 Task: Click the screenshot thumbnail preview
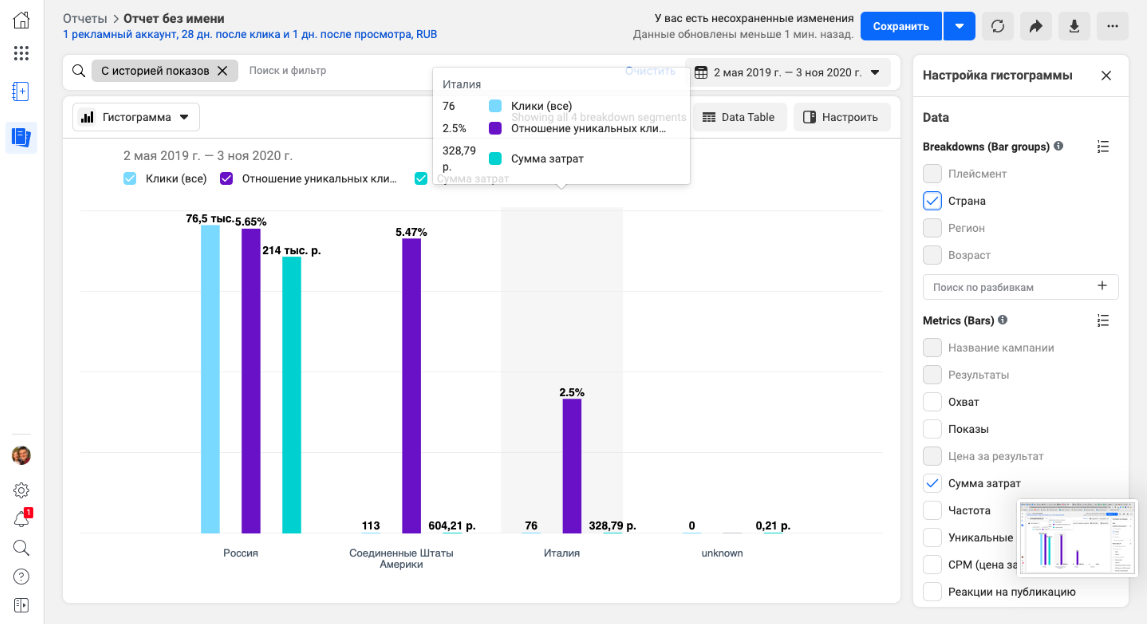coord(1078,537)
